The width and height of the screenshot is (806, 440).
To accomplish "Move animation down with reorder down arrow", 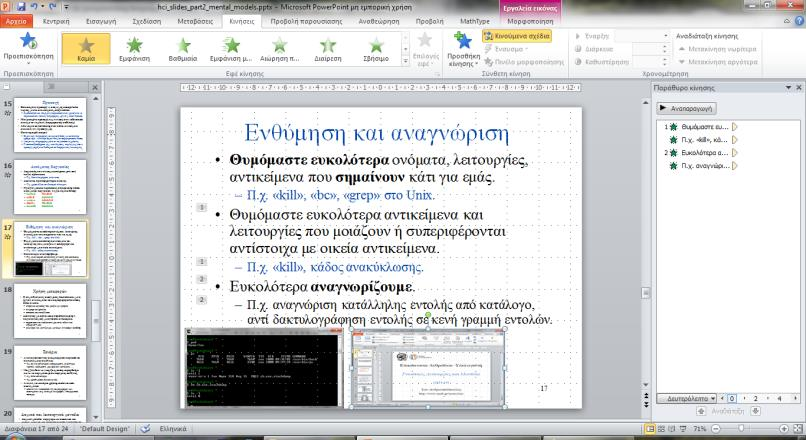I will tap(755, 411).
